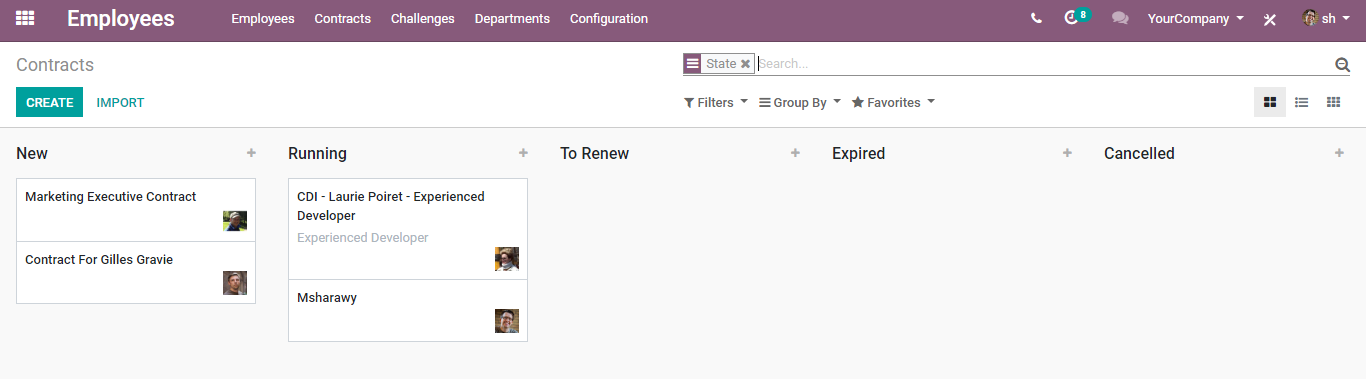
Task: Open the apps grid menu icon
Action: (x=25, y=18)
